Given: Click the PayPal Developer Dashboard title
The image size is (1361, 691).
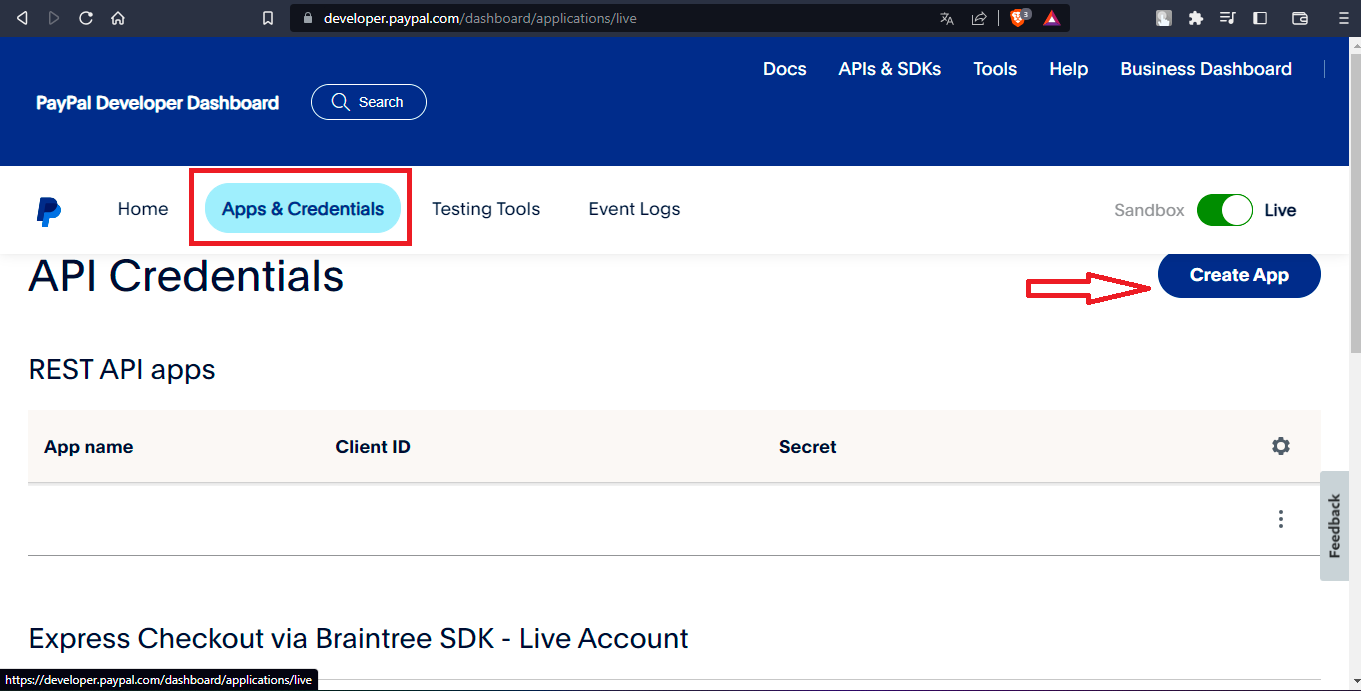Looking at the screenshot, I should point(158,103).
